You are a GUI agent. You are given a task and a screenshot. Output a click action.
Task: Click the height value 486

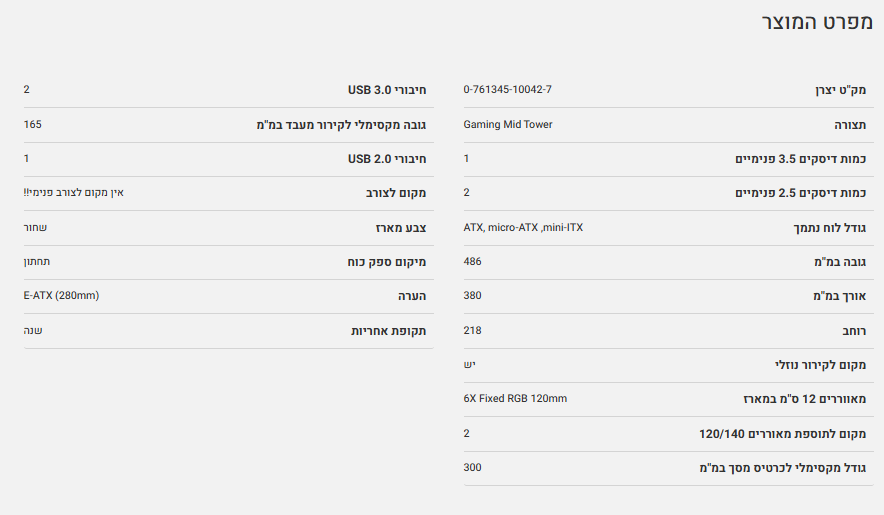click(473, 262)
